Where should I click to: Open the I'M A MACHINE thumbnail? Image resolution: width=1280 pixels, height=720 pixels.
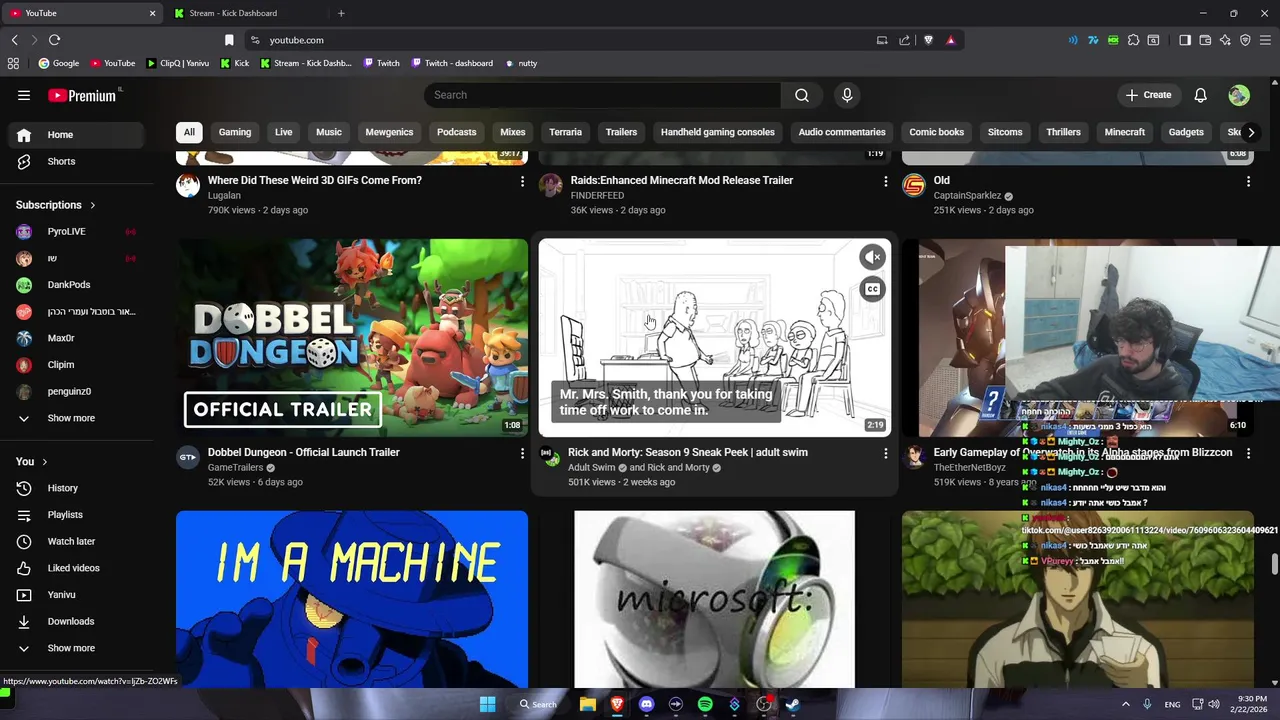tap(352, 600)
